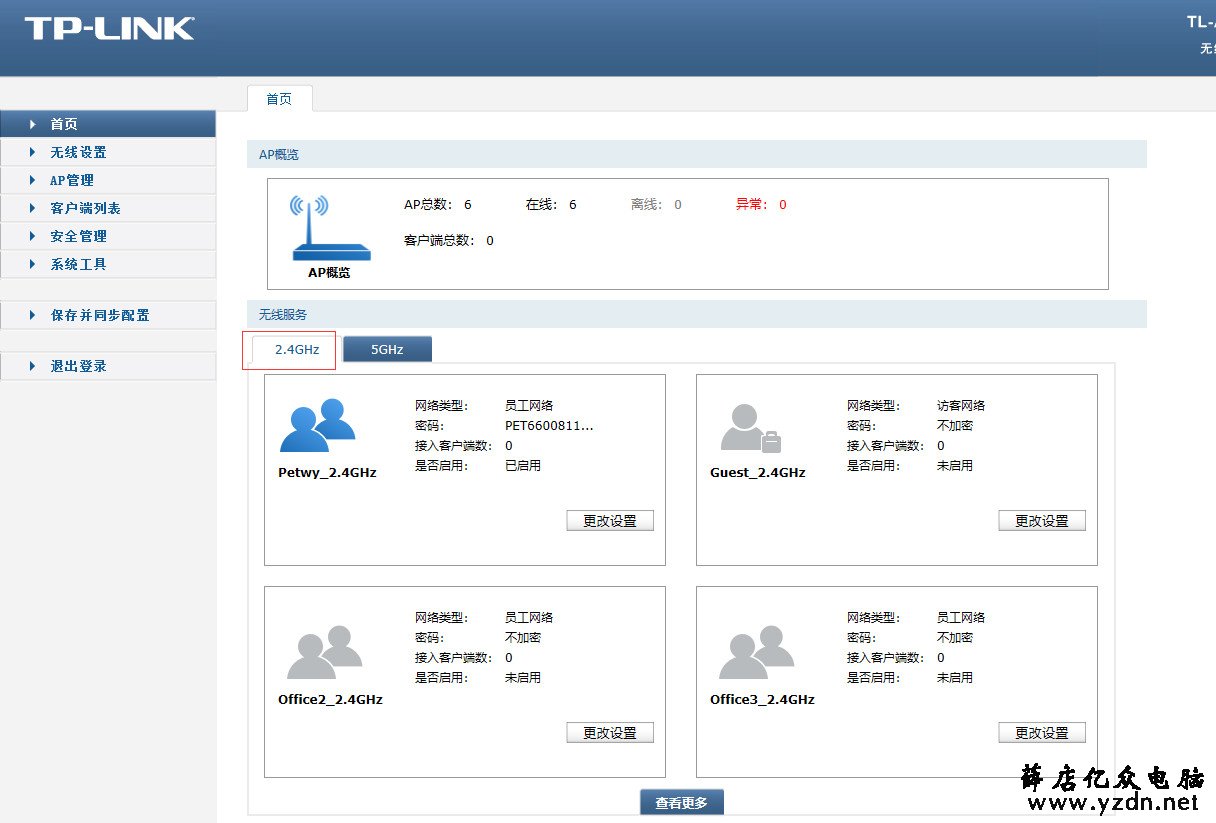Open the 无线设置 menu item
The width and height of the screenshot is (1216, 823).
point(107,152)
